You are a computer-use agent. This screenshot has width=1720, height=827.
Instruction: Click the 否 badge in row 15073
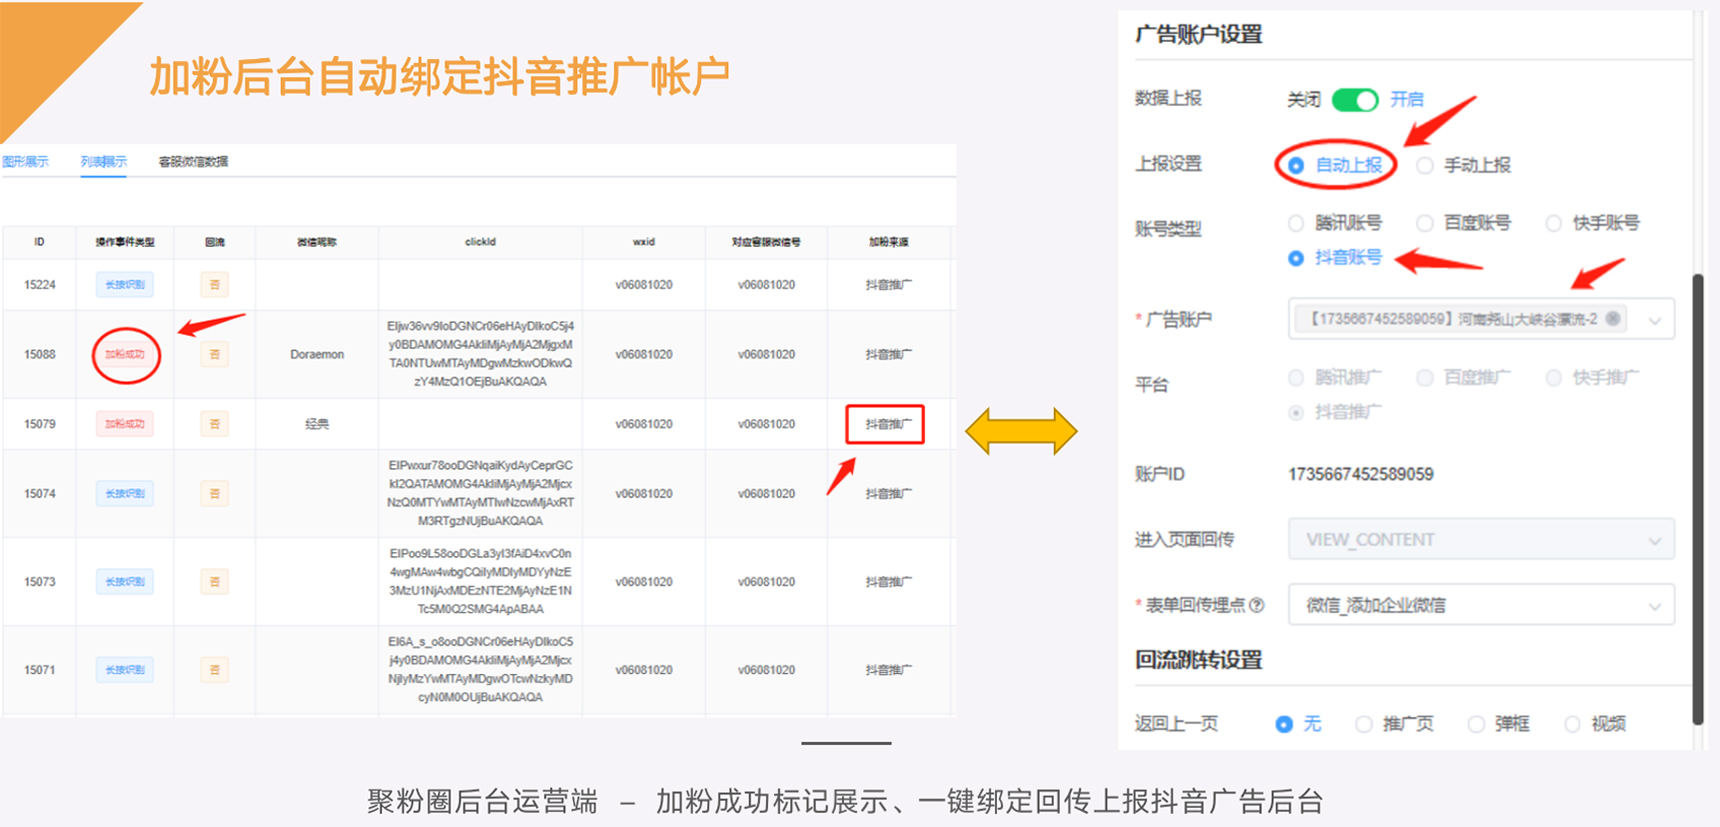214,582
